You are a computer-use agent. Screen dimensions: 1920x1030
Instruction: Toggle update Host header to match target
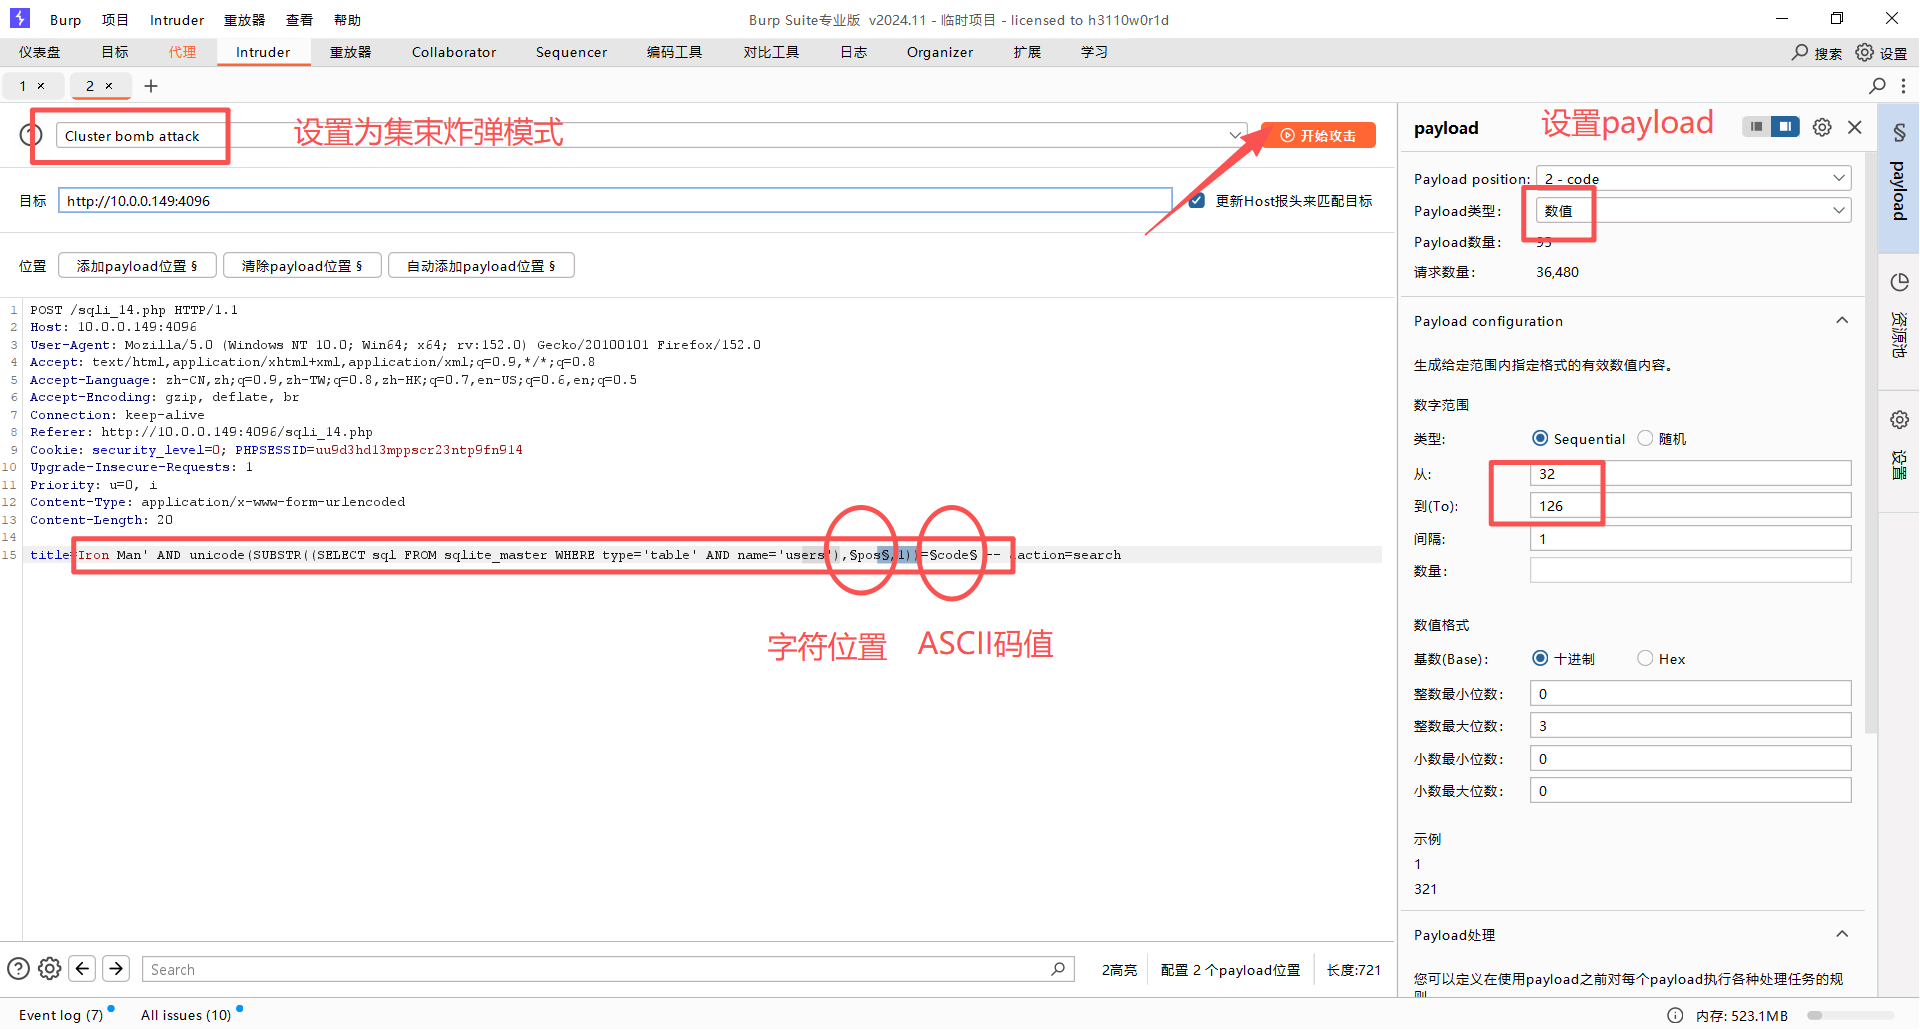coord(1196,201)
